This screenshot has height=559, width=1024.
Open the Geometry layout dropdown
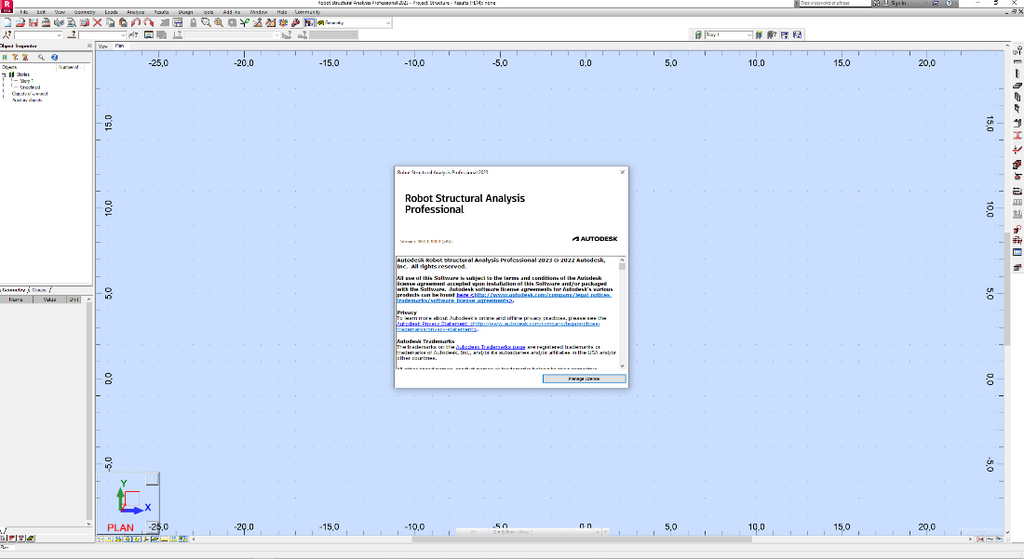388,23
